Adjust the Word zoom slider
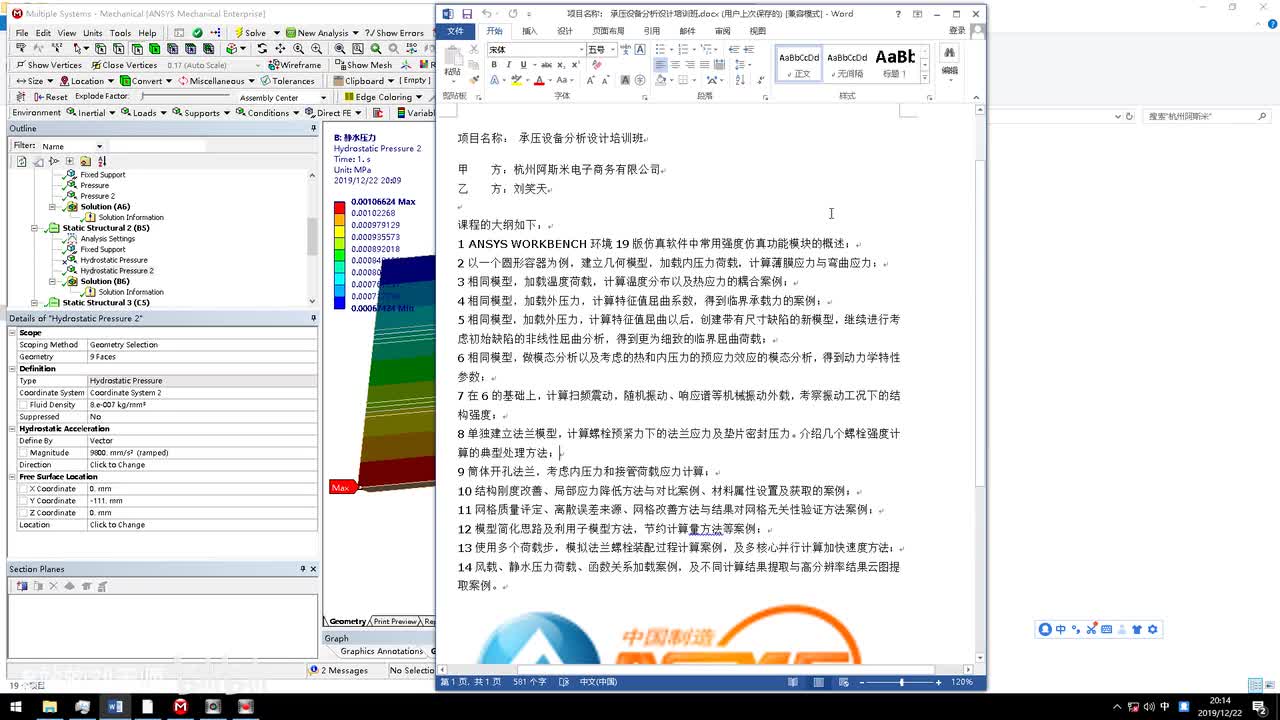Screen dimensions: 1280x720 pyautogui.click(x=901, y=682)
